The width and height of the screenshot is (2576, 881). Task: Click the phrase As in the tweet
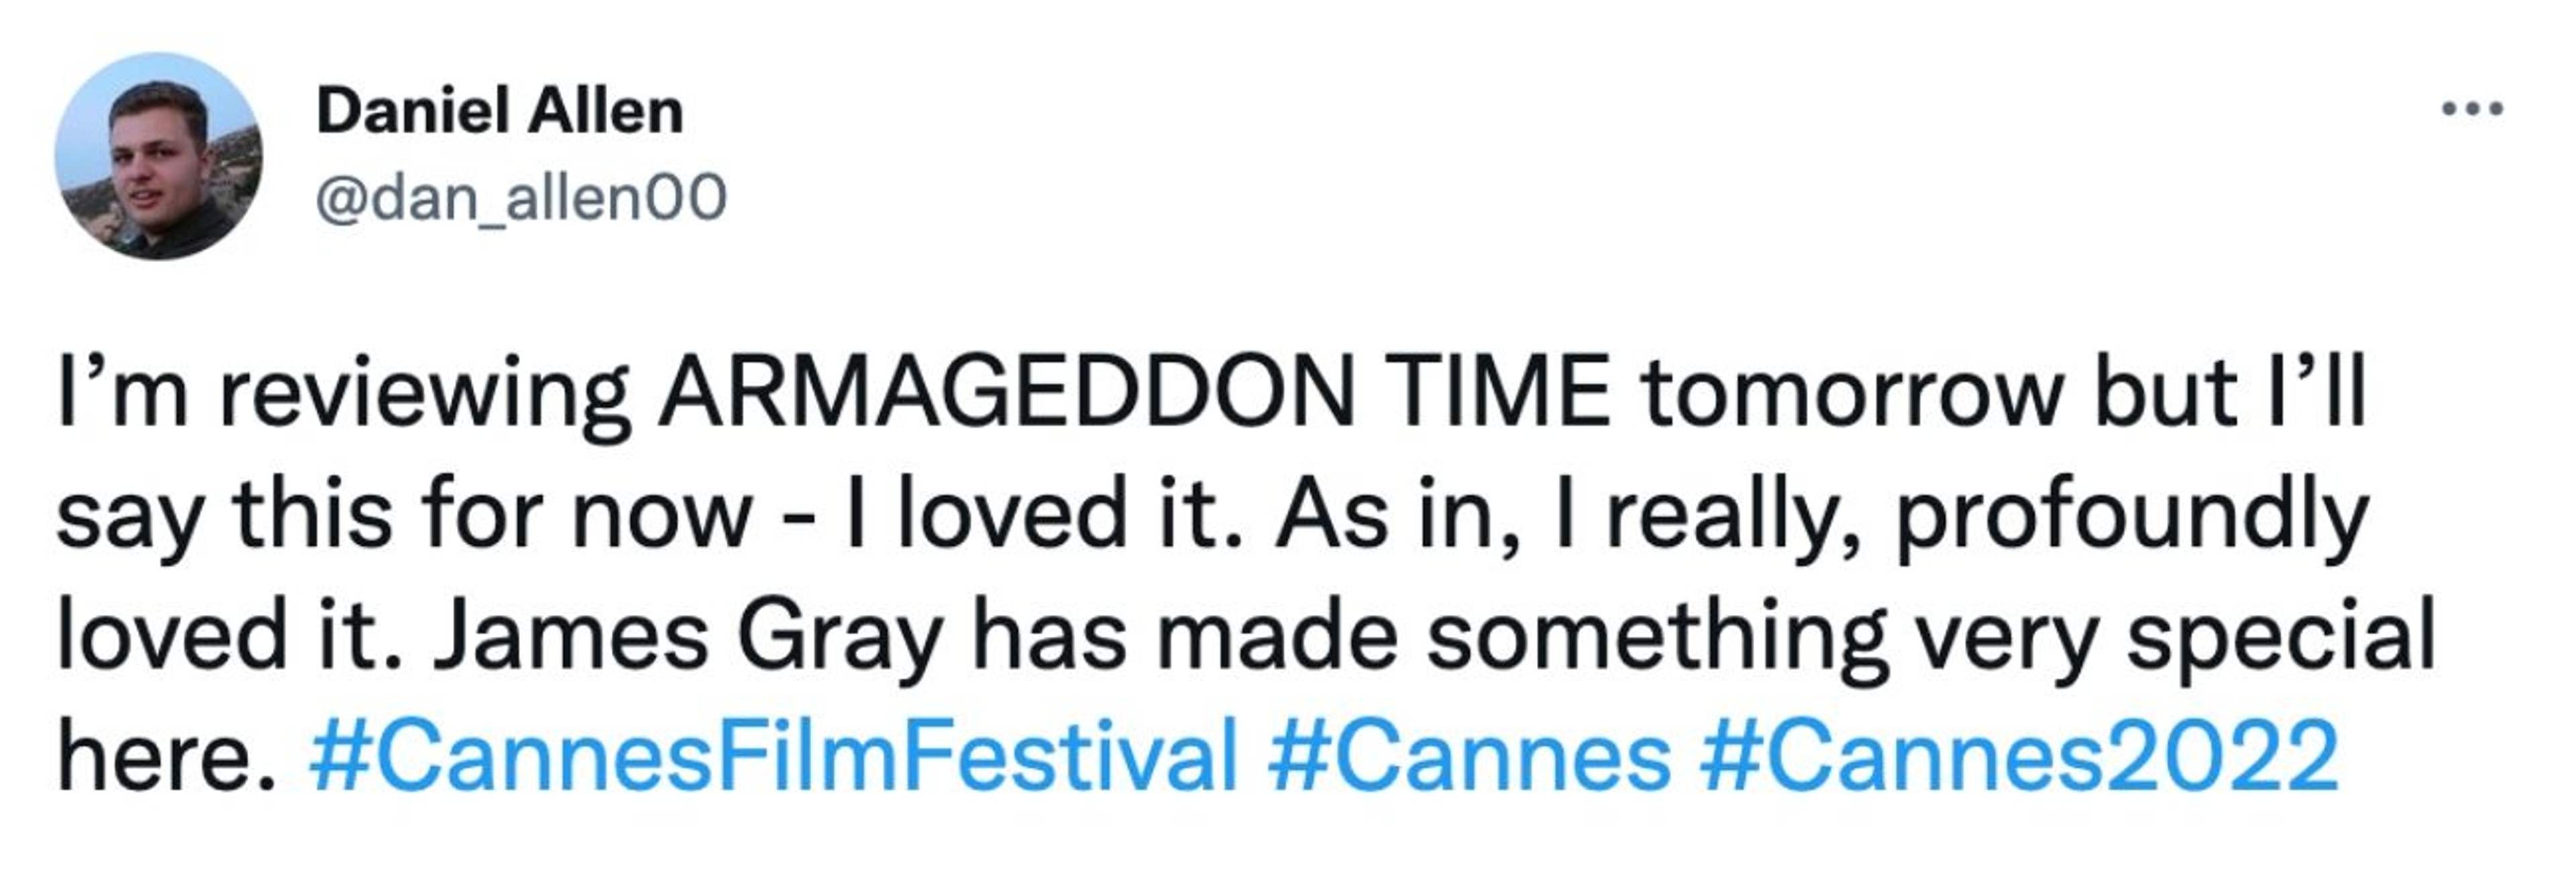[x=1330, y=516]
